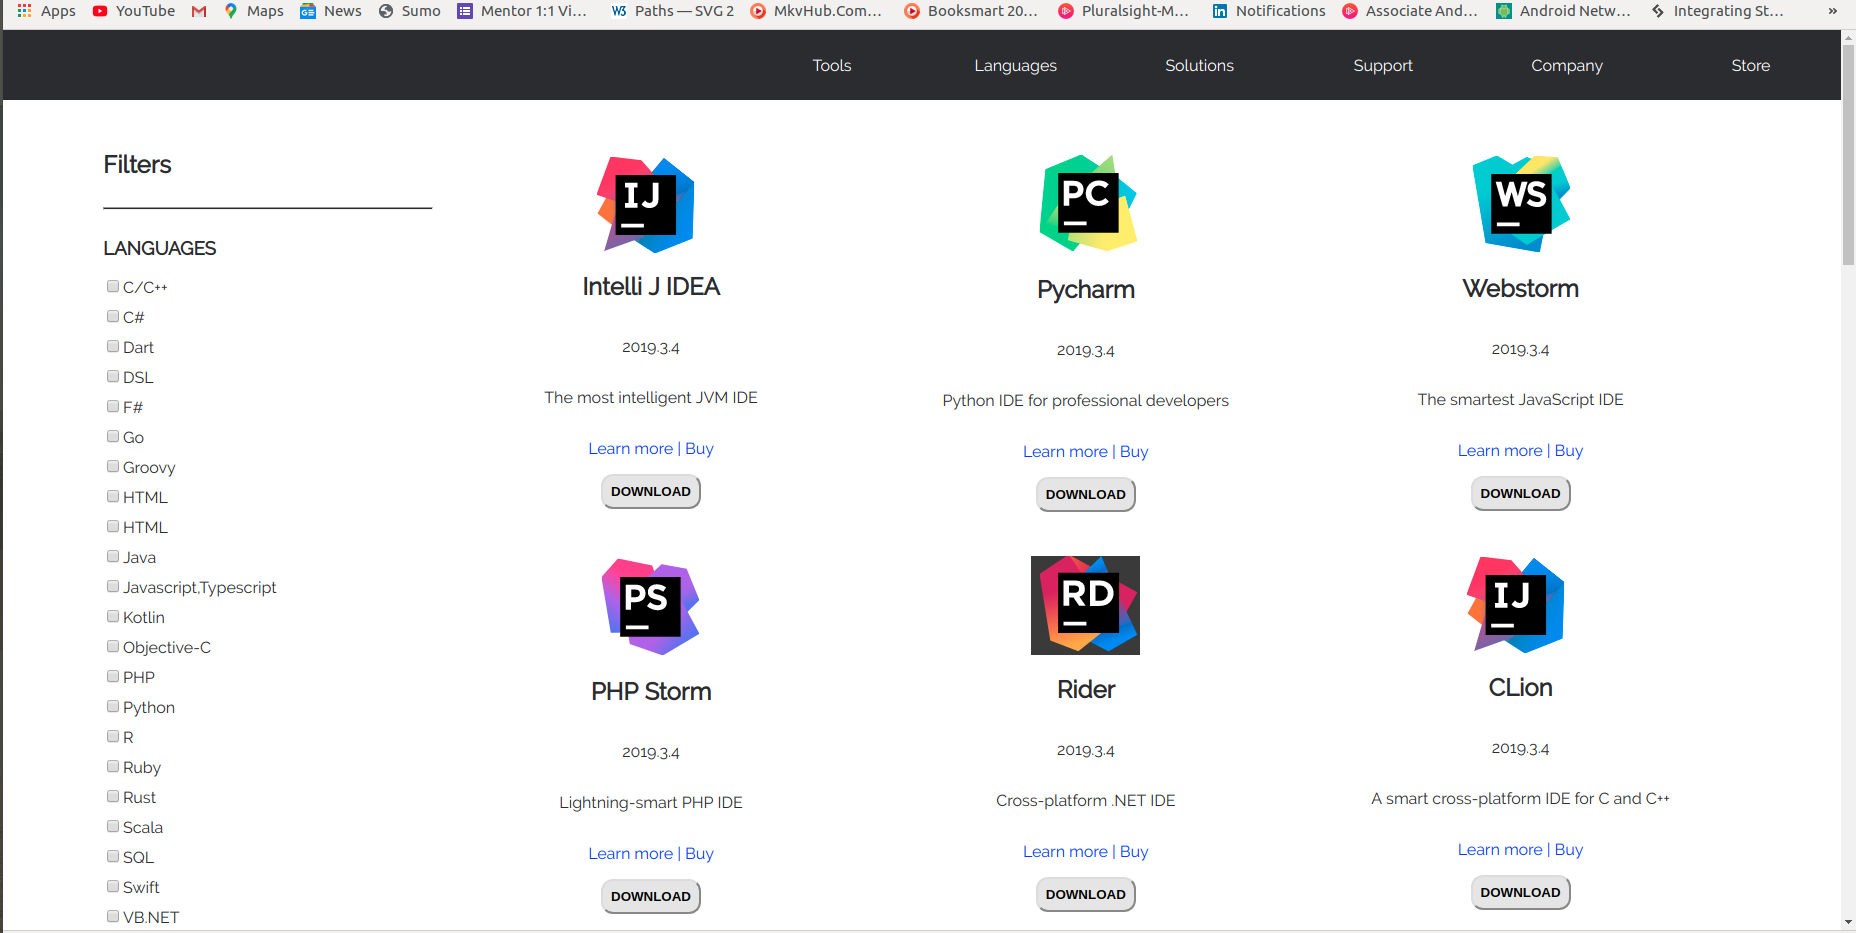Open the Gmail bookmark icon
The width and height of the screenshot is (1856, 933).
coord(199,11)
